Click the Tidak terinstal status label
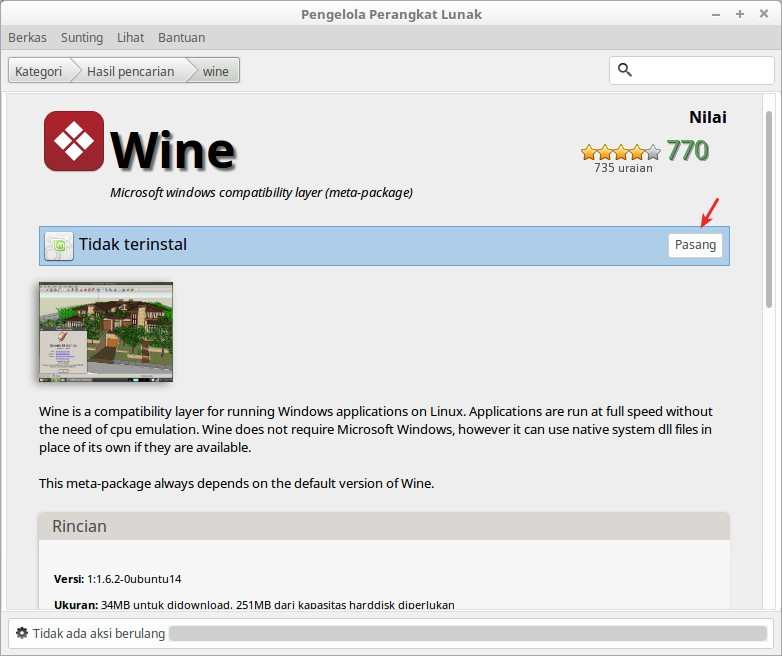Image resolution: width=782 pixels, height=656 pixels. pos(133,244)
